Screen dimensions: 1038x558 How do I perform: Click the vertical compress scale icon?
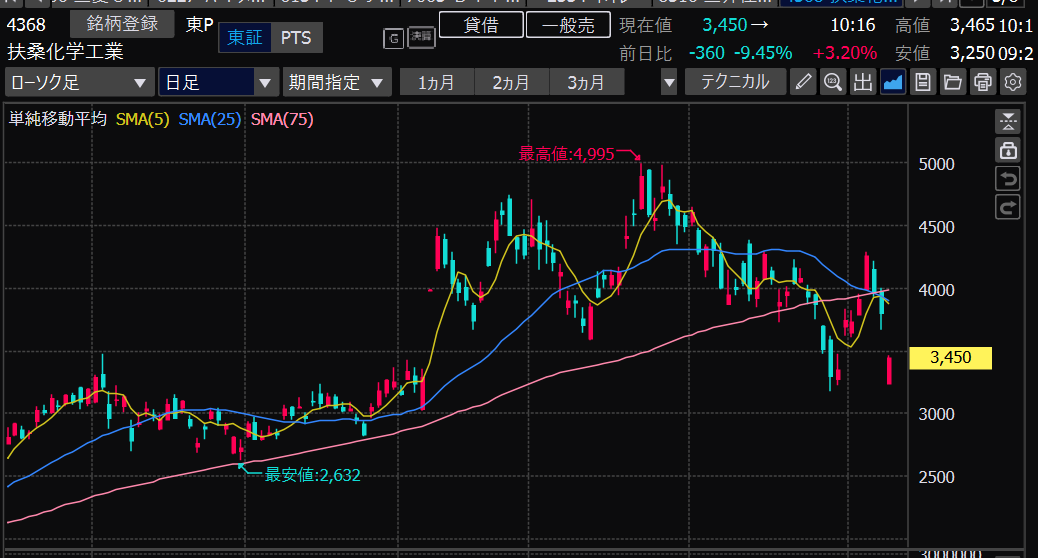tap(1008, 122)
